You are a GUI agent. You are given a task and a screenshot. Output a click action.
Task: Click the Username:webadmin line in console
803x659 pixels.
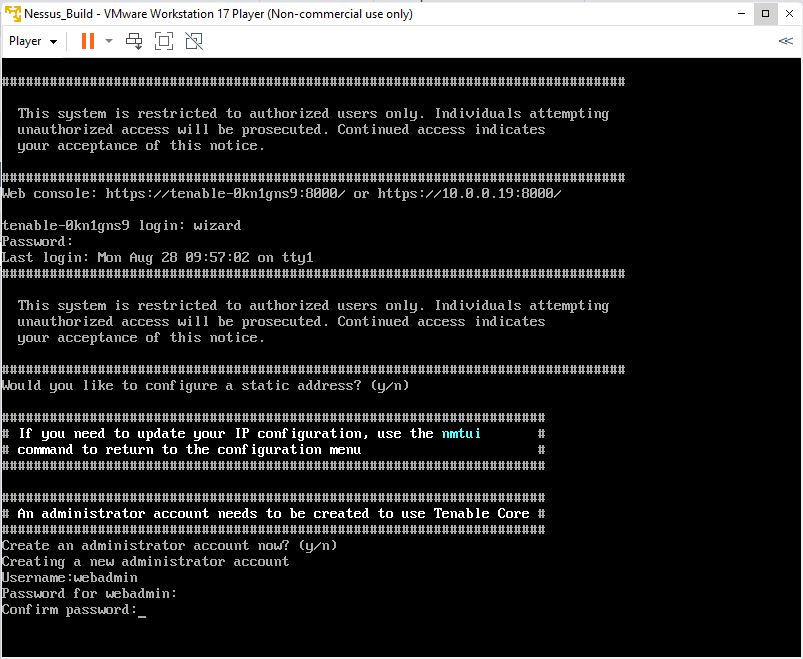point(70,578)
